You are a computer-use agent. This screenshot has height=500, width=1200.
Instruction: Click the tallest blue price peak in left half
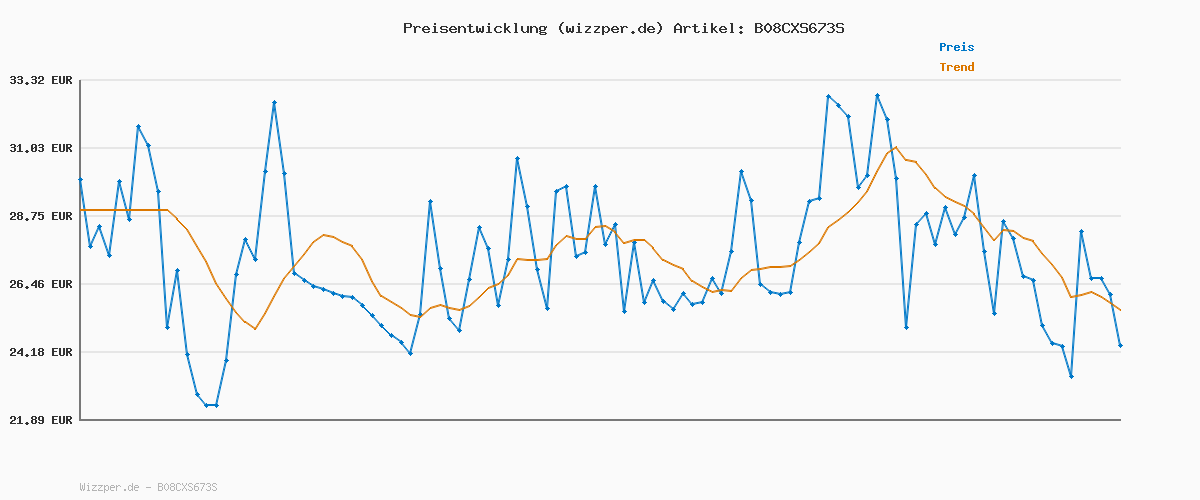[x=274, y=102]
